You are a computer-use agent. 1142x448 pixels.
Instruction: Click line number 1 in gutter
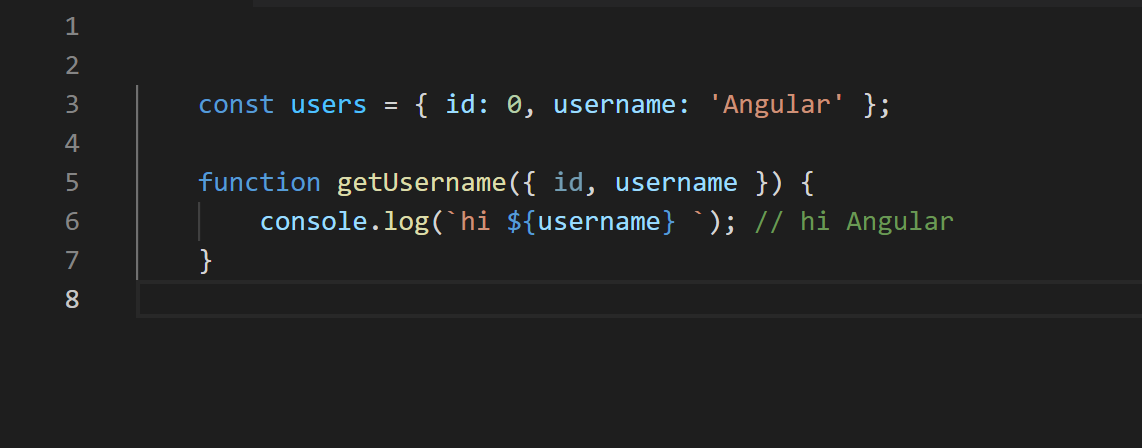[x=71, y=28]
